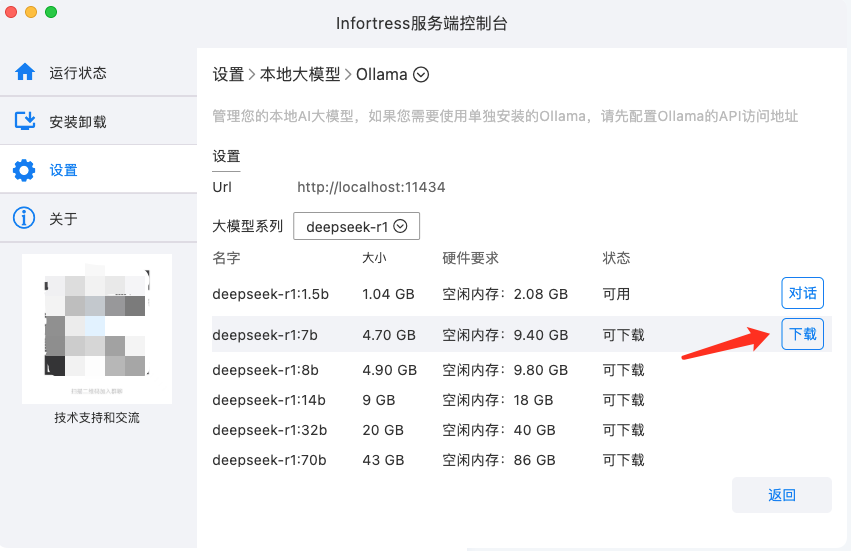Image resolution: width=851 pixels, height=551 pixels.
Task: Select the deepseek-r1:7b model name
Action: [265, 335]
